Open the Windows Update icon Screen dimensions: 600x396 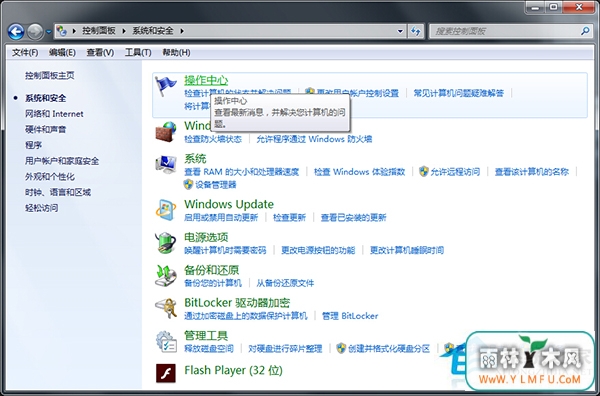click(x=166, y=210)
